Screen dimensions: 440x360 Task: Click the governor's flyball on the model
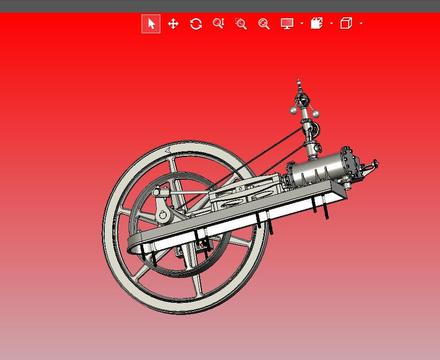292,110
